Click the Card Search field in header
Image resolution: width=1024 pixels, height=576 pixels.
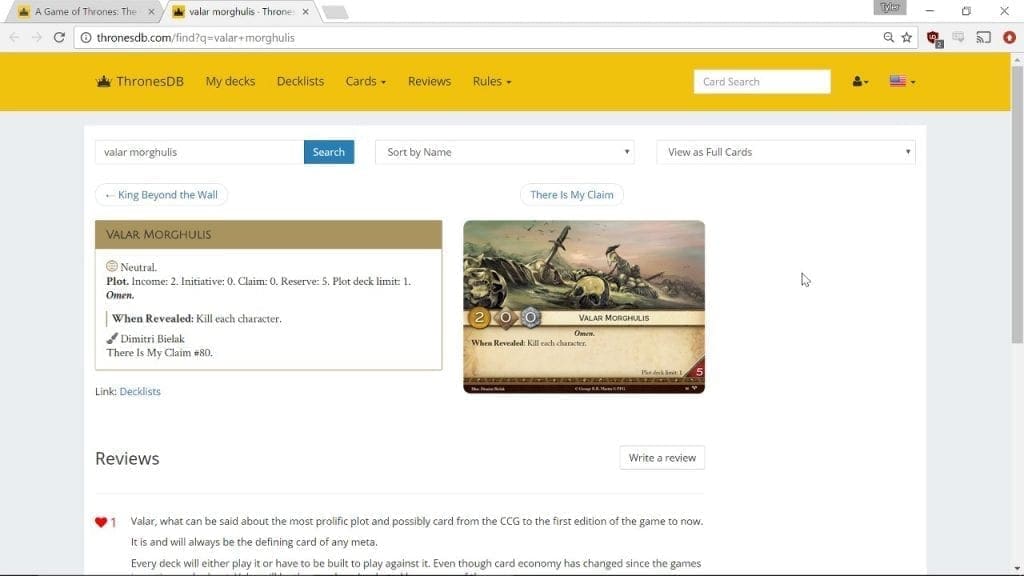(x=762, y=82)
